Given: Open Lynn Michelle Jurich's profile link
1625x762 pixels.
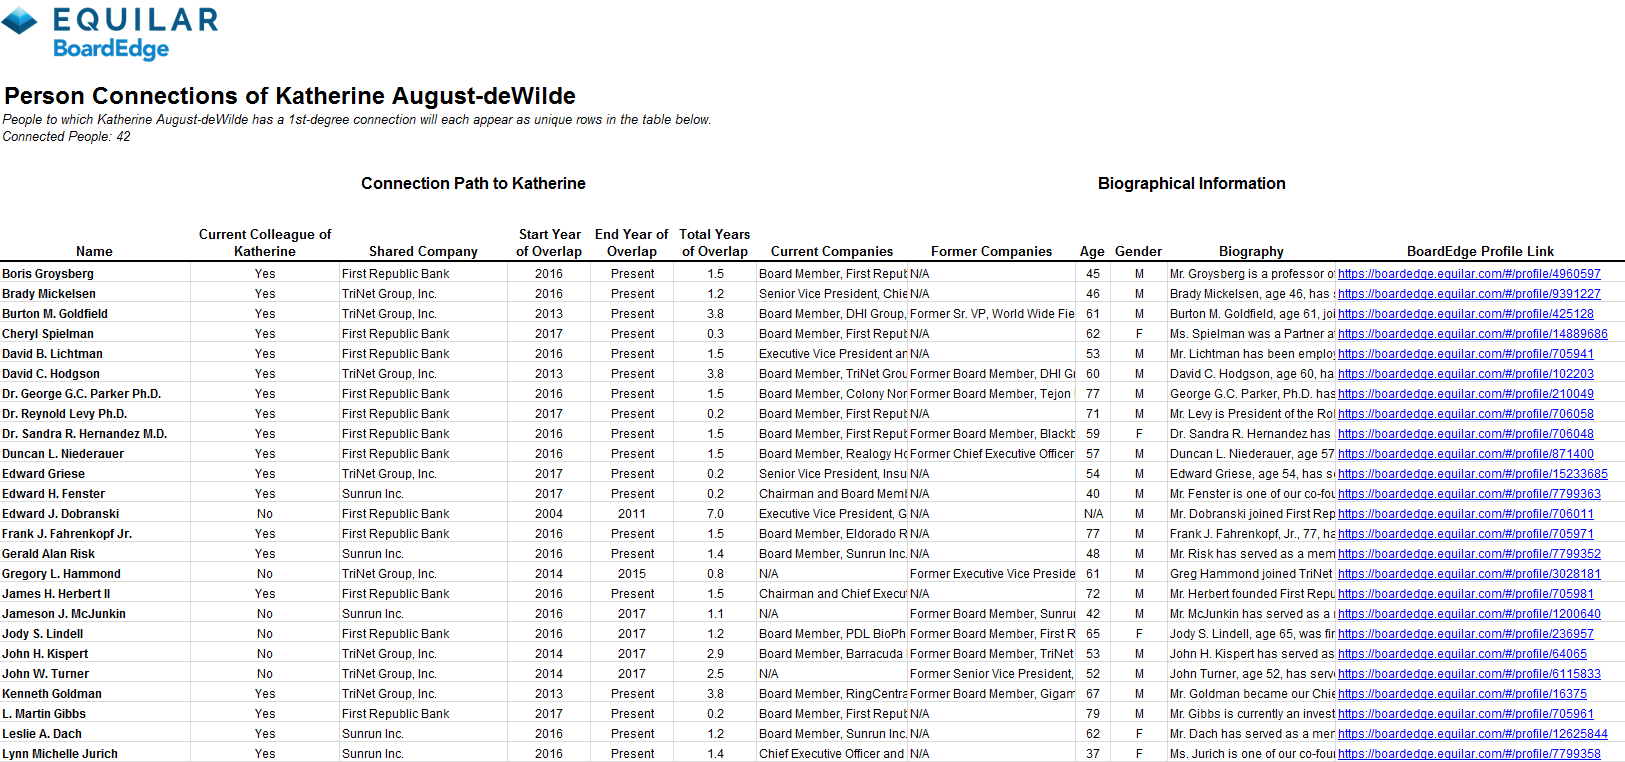Looking at the screenshot, I should pyautogui.click(x=1469, y=754).
